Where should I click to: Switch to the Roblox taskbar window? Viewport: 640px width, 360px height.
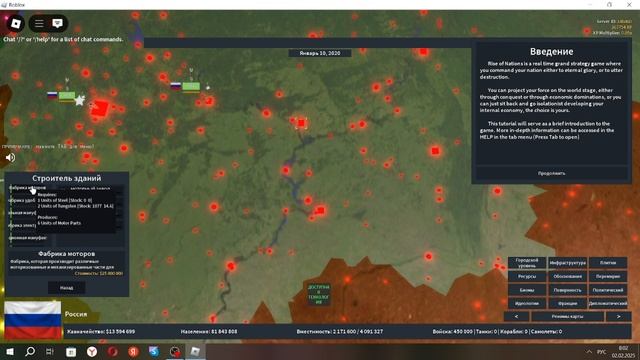pos(195,351)
